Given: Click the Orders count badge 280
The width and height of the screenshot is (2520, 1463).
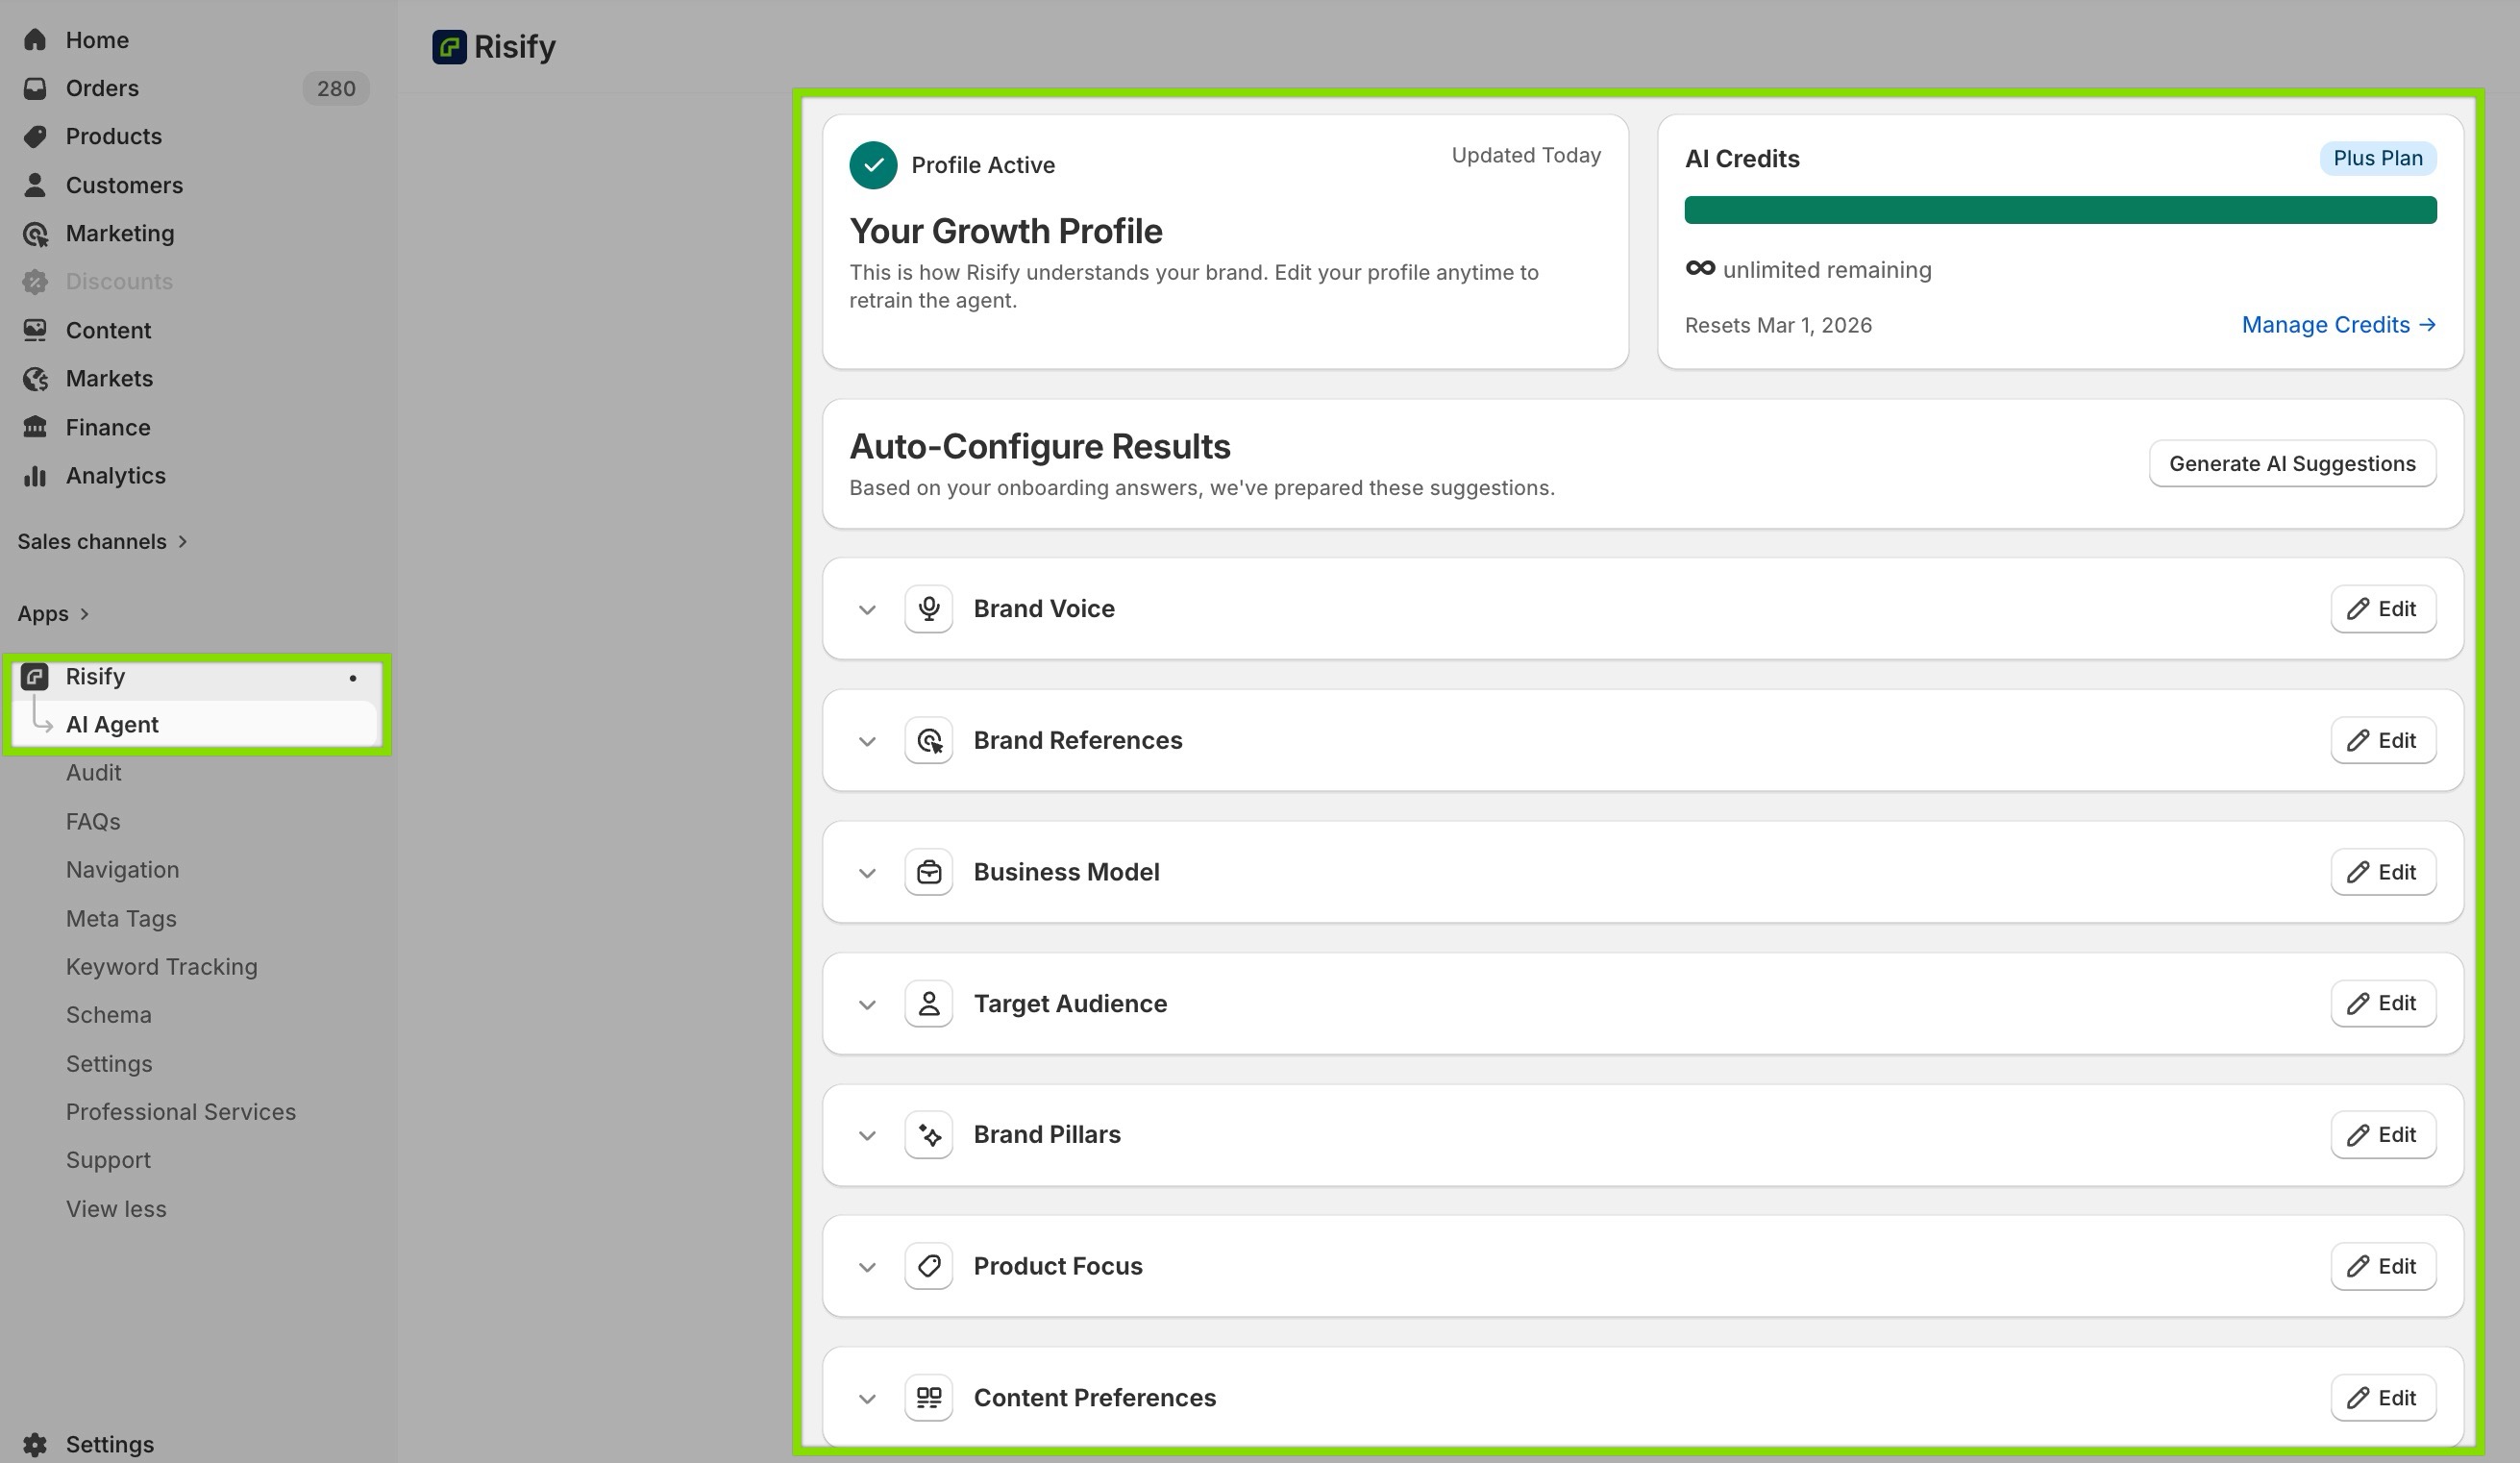Looking at the screenshot, I should coord(336,88).
